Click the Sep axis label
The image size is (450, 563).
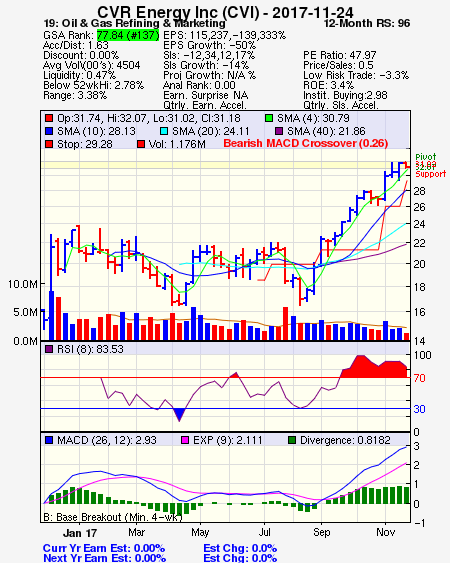[x=321, y=532]
